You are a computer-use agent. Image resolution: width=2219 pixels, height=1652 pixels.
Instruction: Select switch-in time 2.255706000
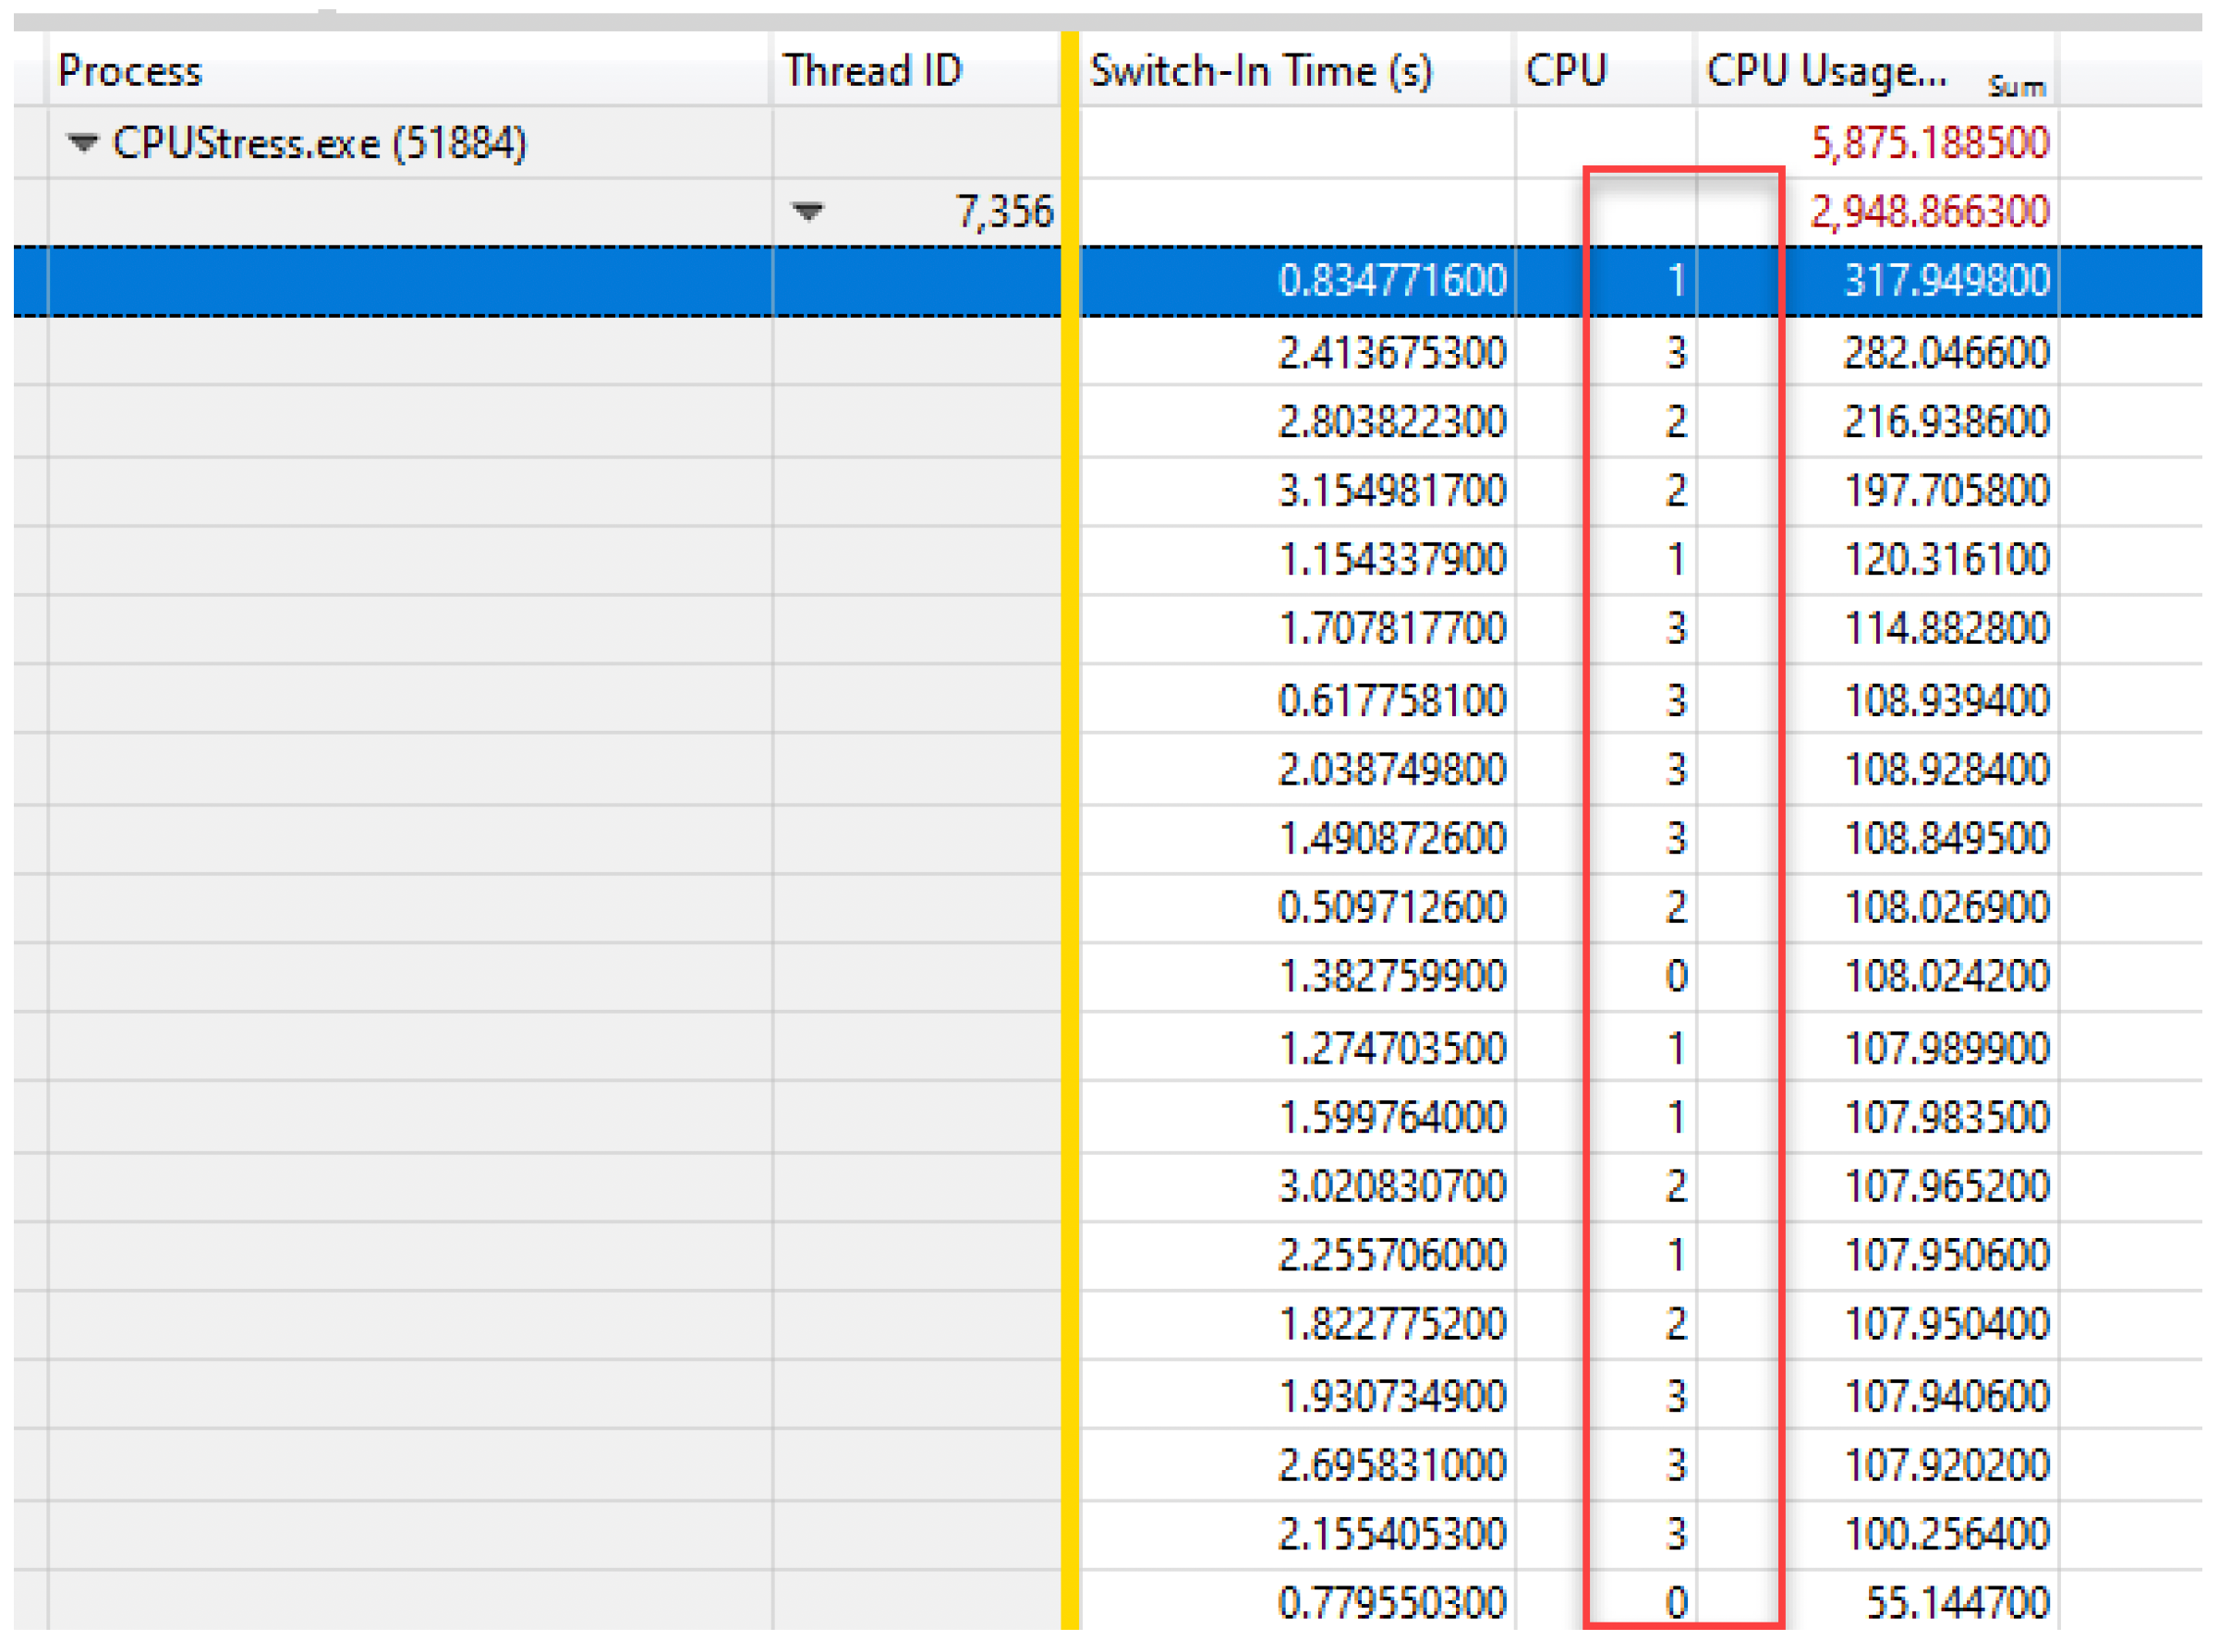pyautogui.click(x=1392, y=1255)
